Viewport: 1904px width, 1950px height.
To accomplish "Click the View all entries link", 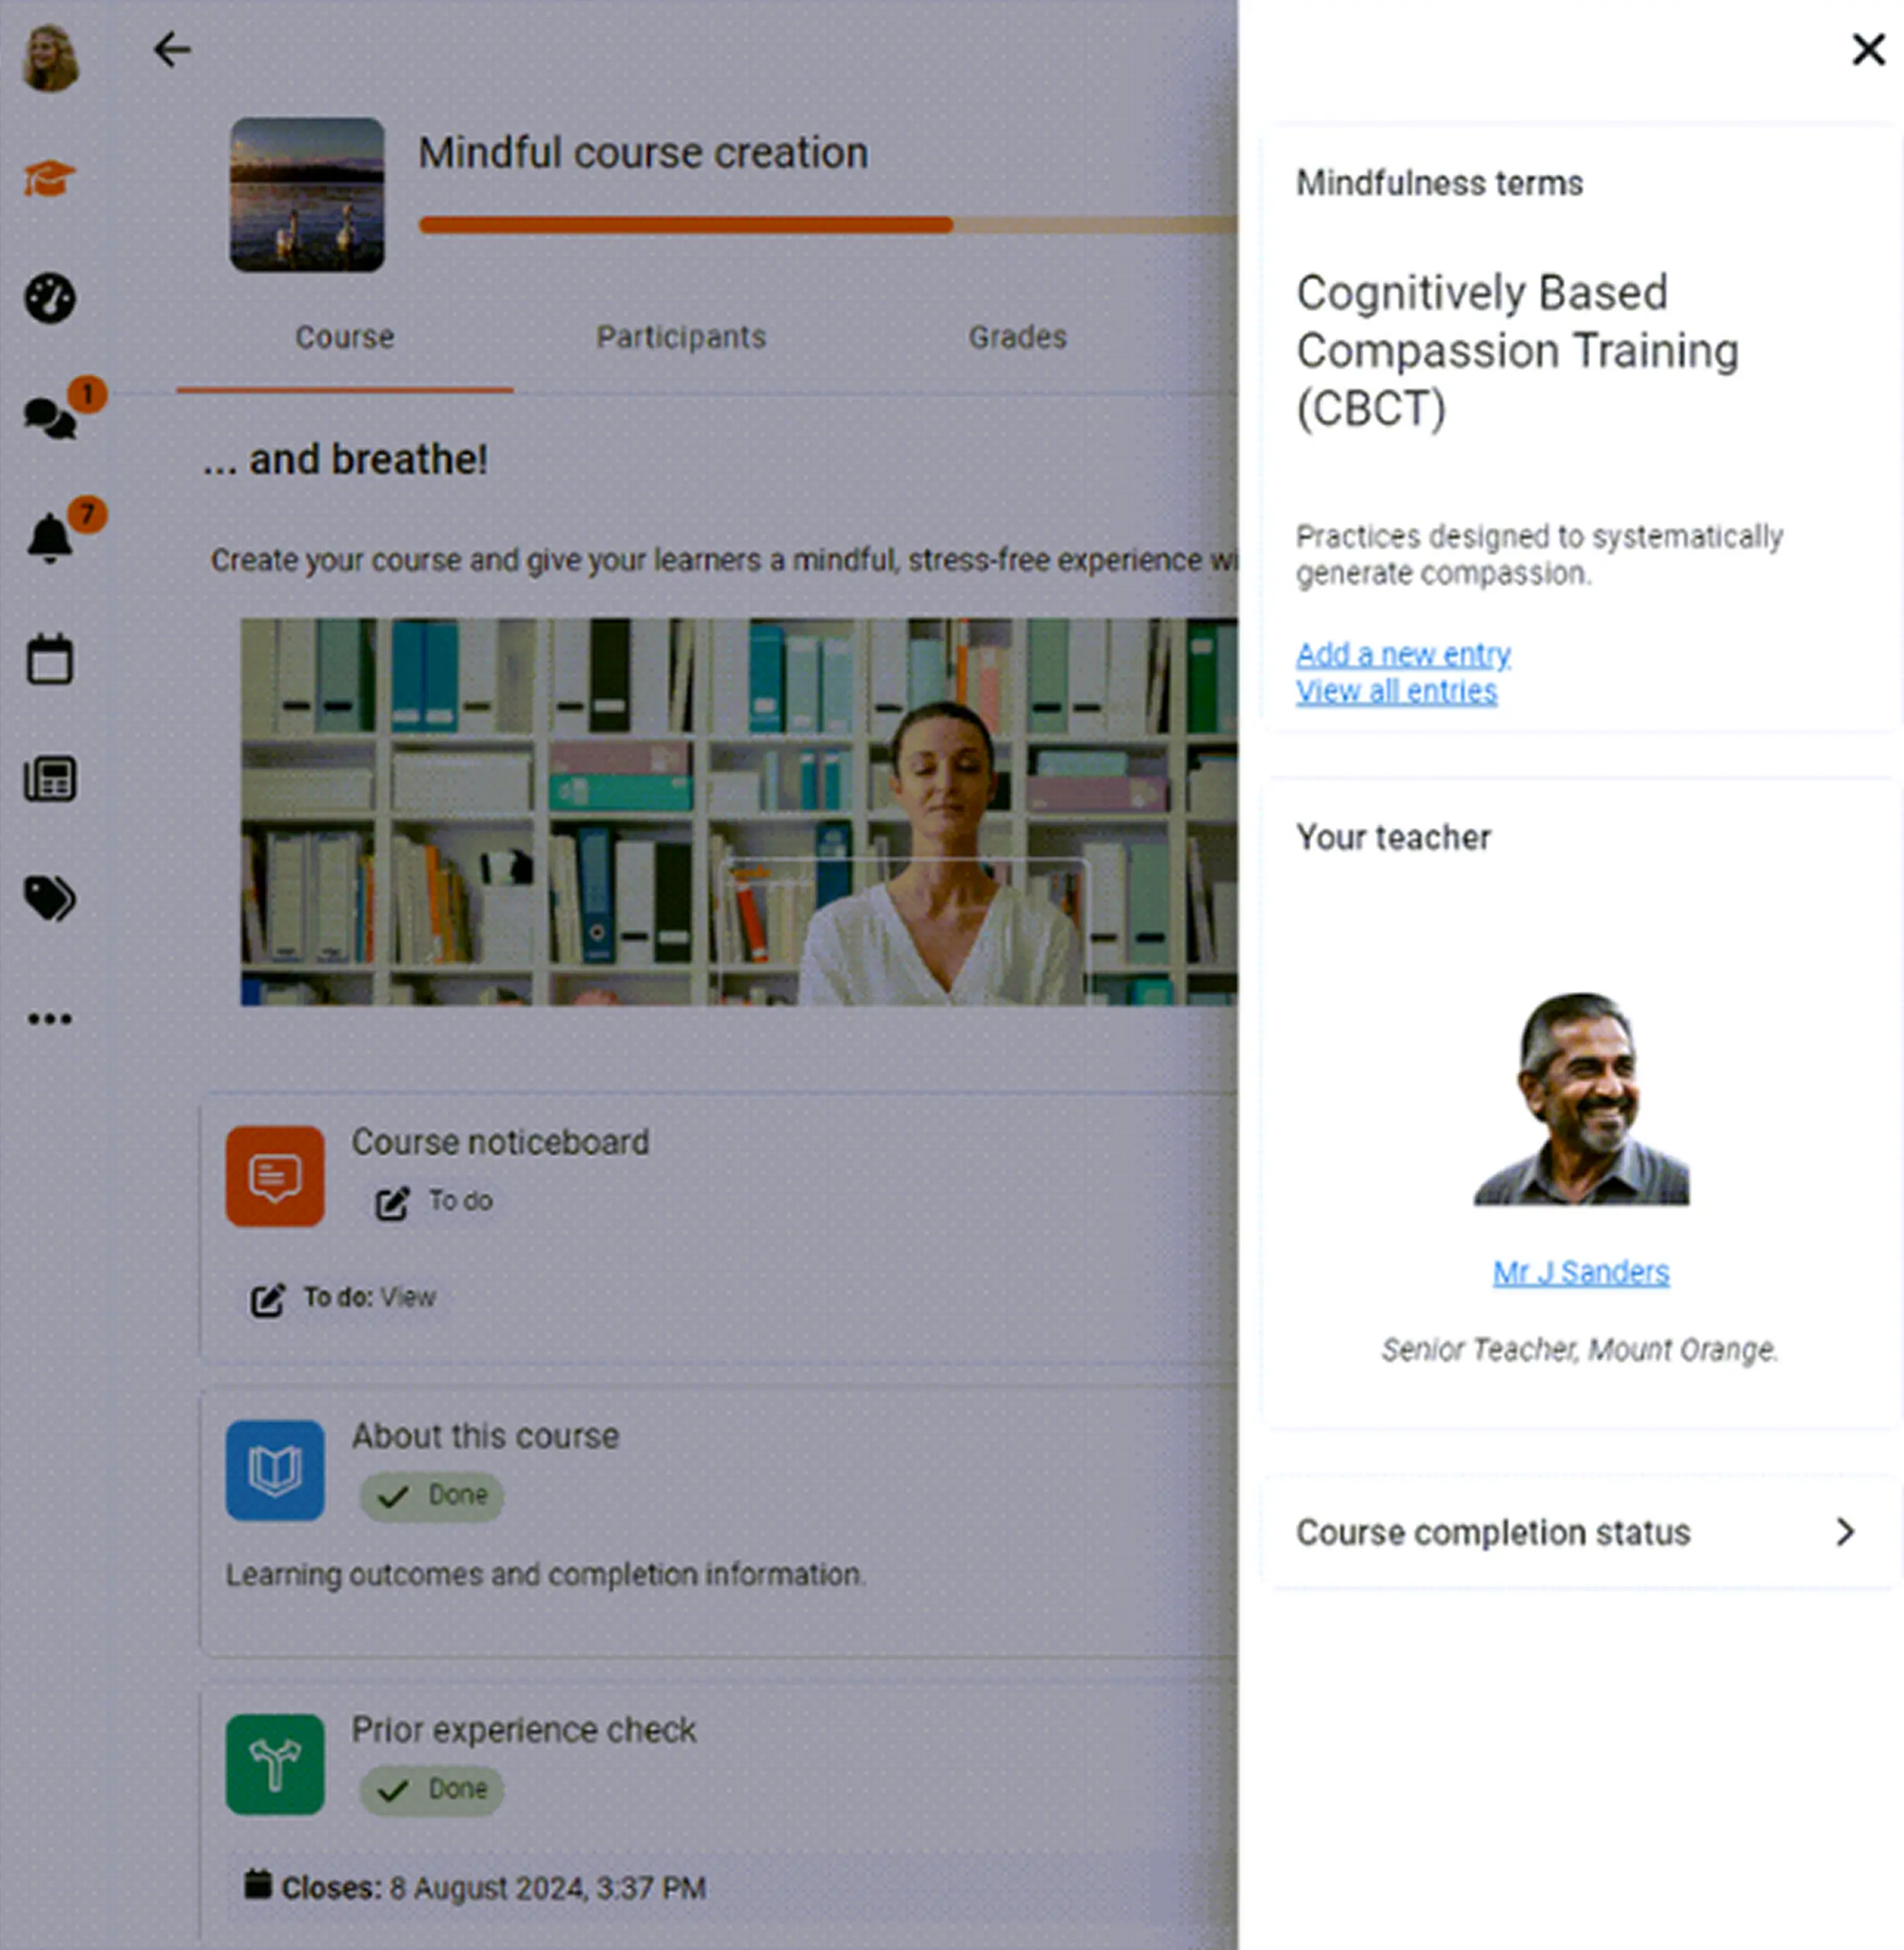I will click(x=1396, y=692).
